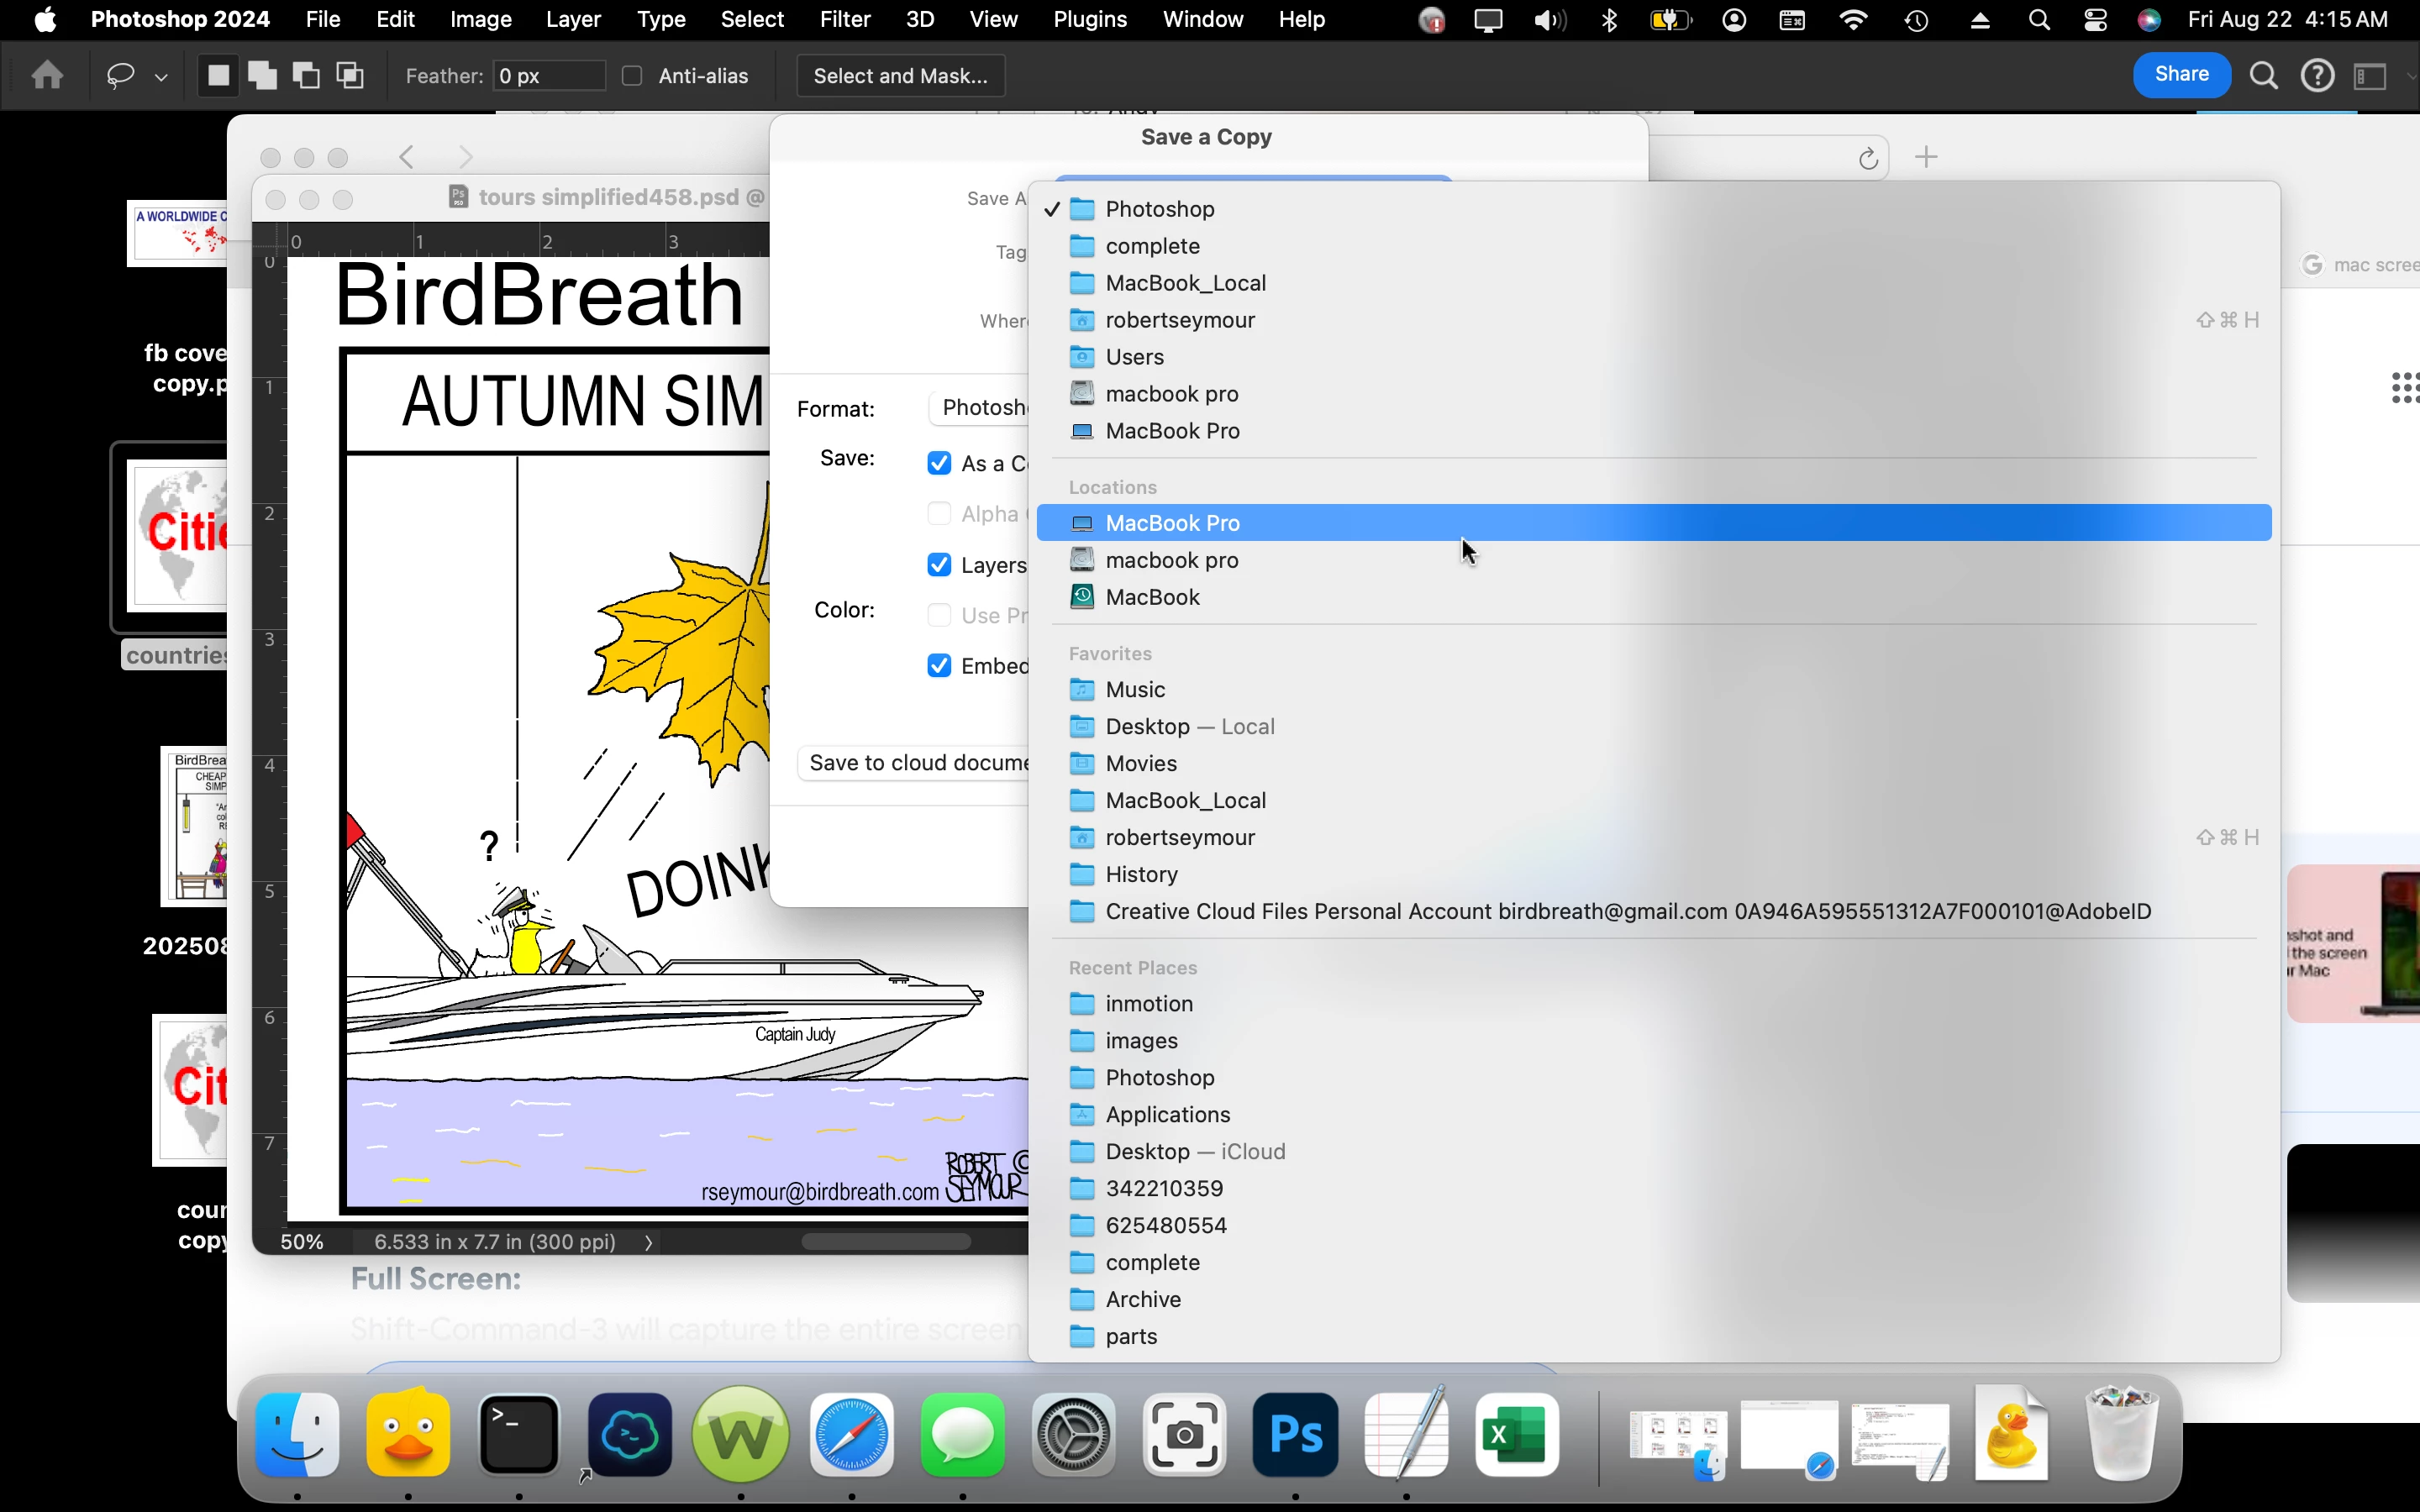Open the Help question mark icon
Viewport: 2420px width, 1512px height.
[x=2317, y=76]
